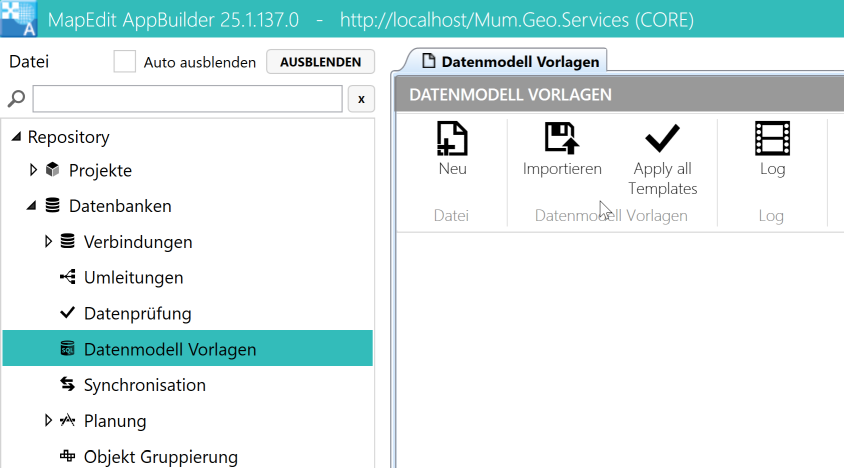Click the Apply all Templates checkmark icon
844x468 pixels.
coord(662,139)
